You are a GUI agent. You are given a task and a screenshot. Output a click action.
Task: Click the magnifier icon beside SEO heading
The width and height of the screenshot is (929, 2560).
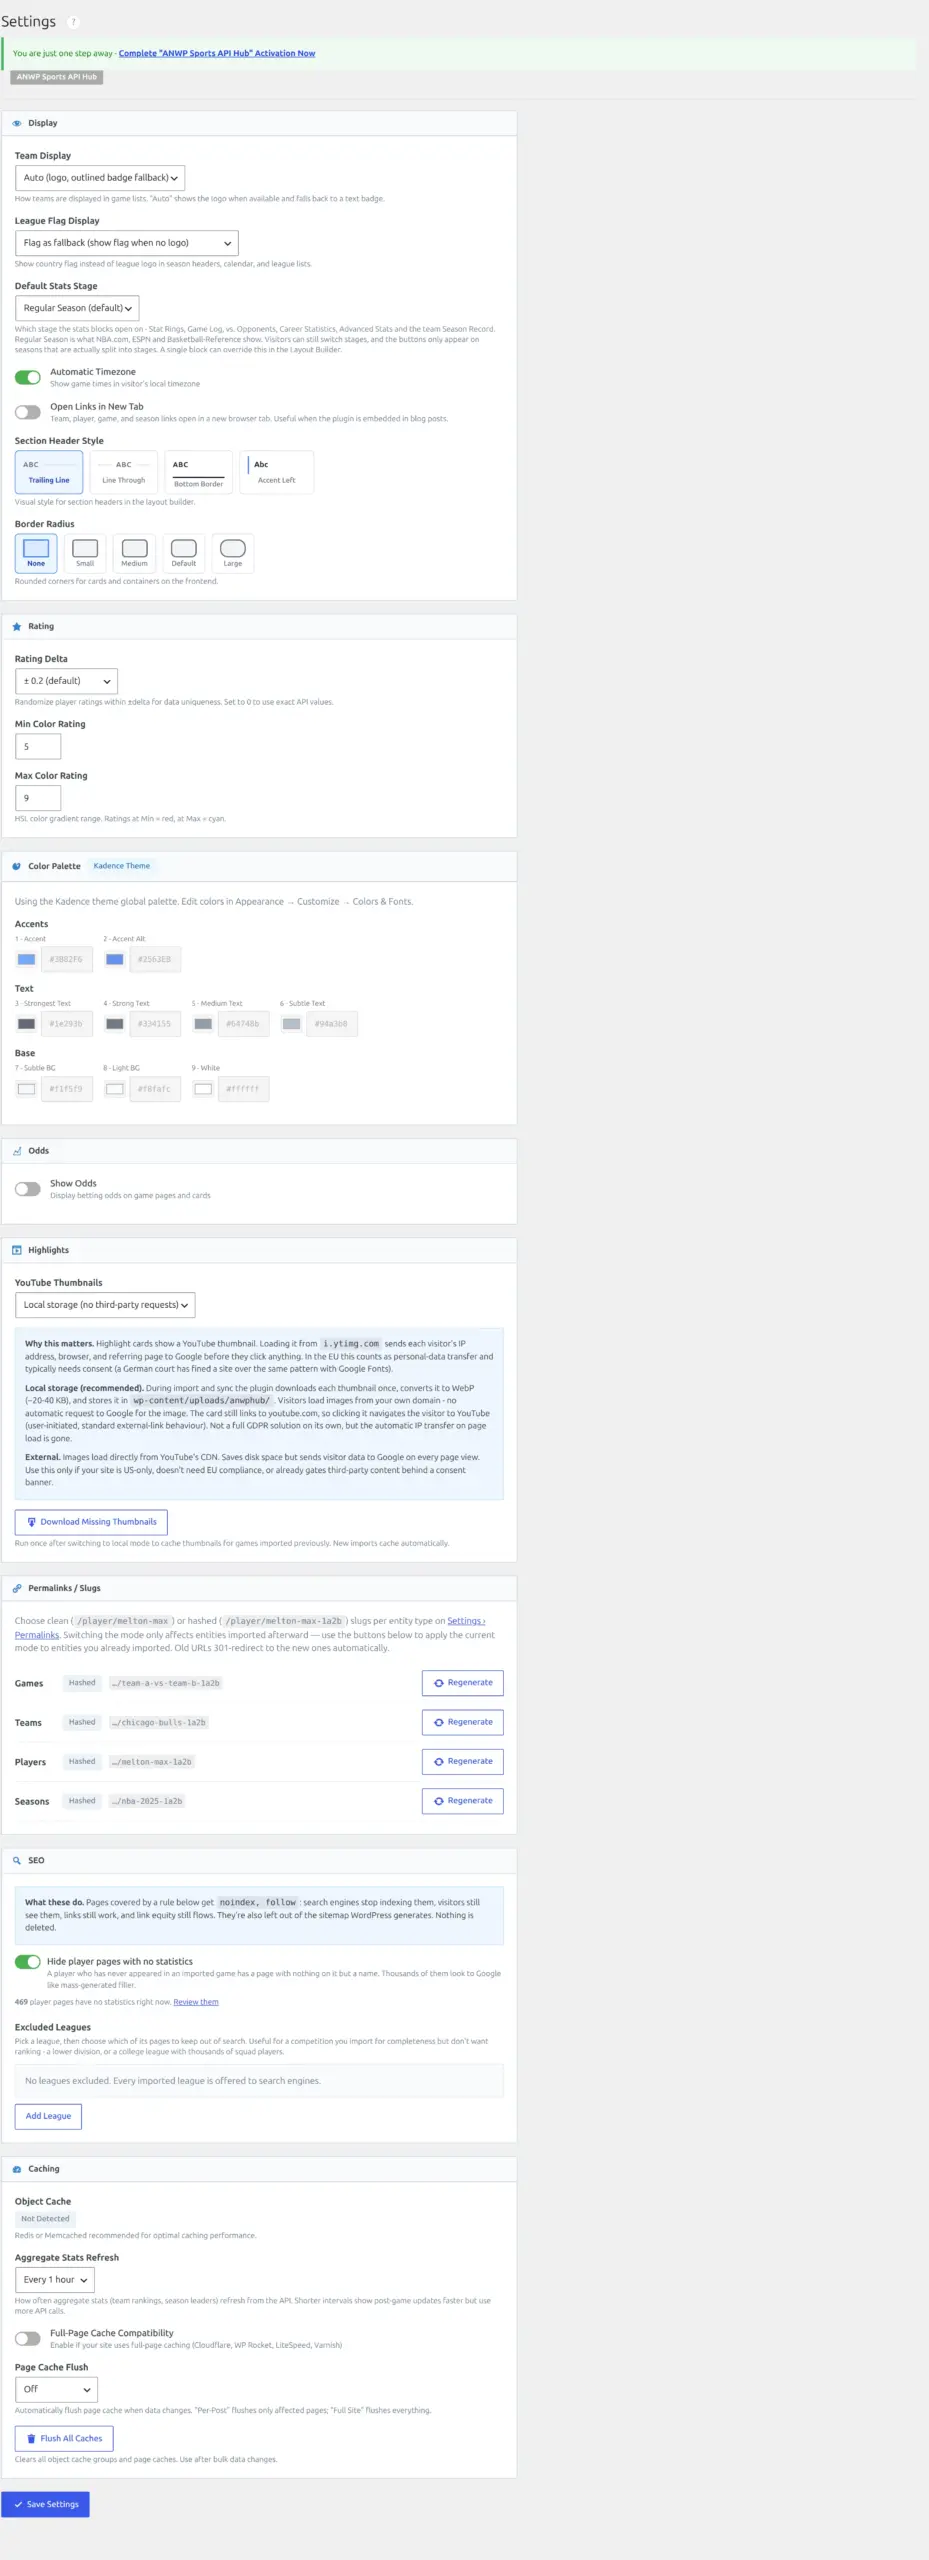tap(17, 1860)
